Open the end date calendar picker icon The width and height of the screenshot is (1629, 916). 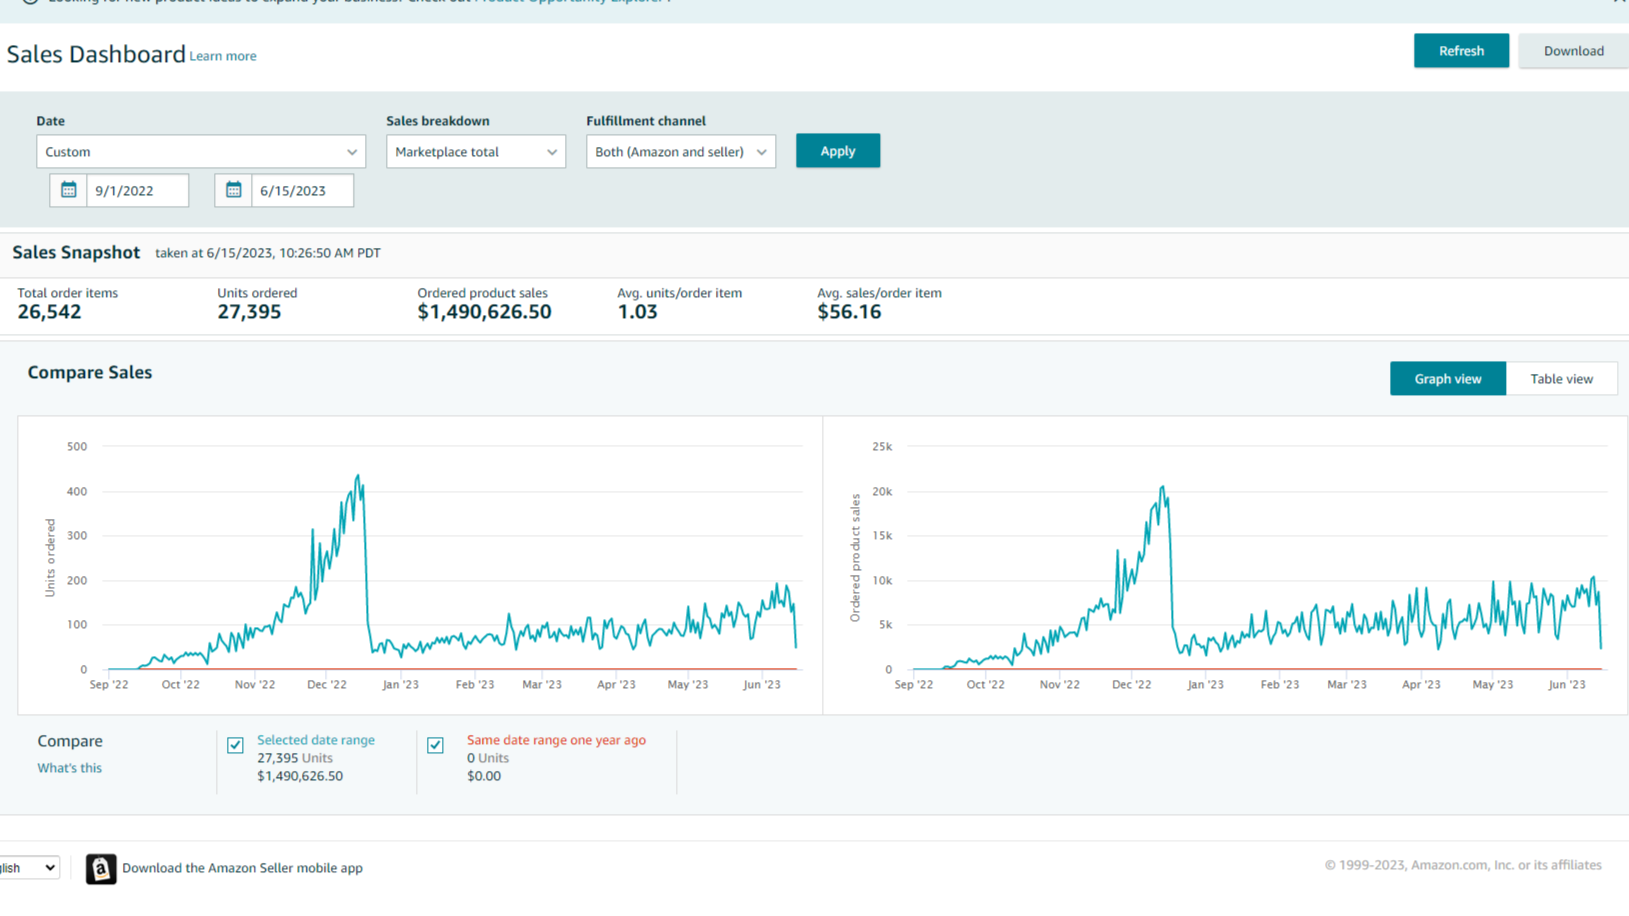233,190
